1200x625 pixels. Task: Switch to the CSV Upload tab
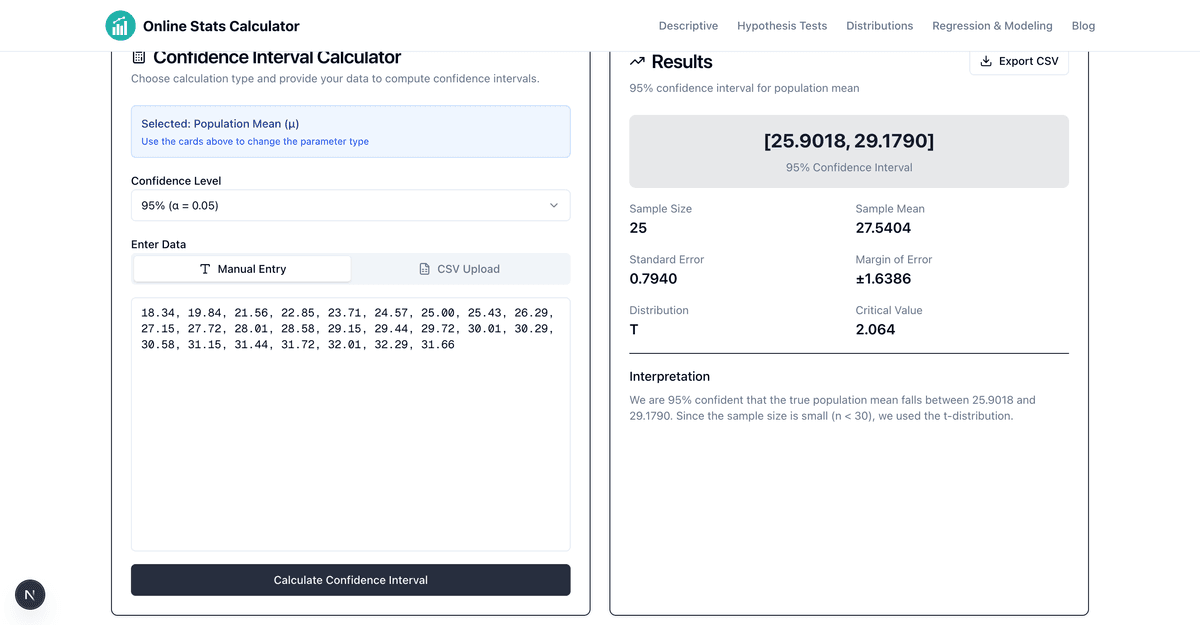[x=459, y=269]
